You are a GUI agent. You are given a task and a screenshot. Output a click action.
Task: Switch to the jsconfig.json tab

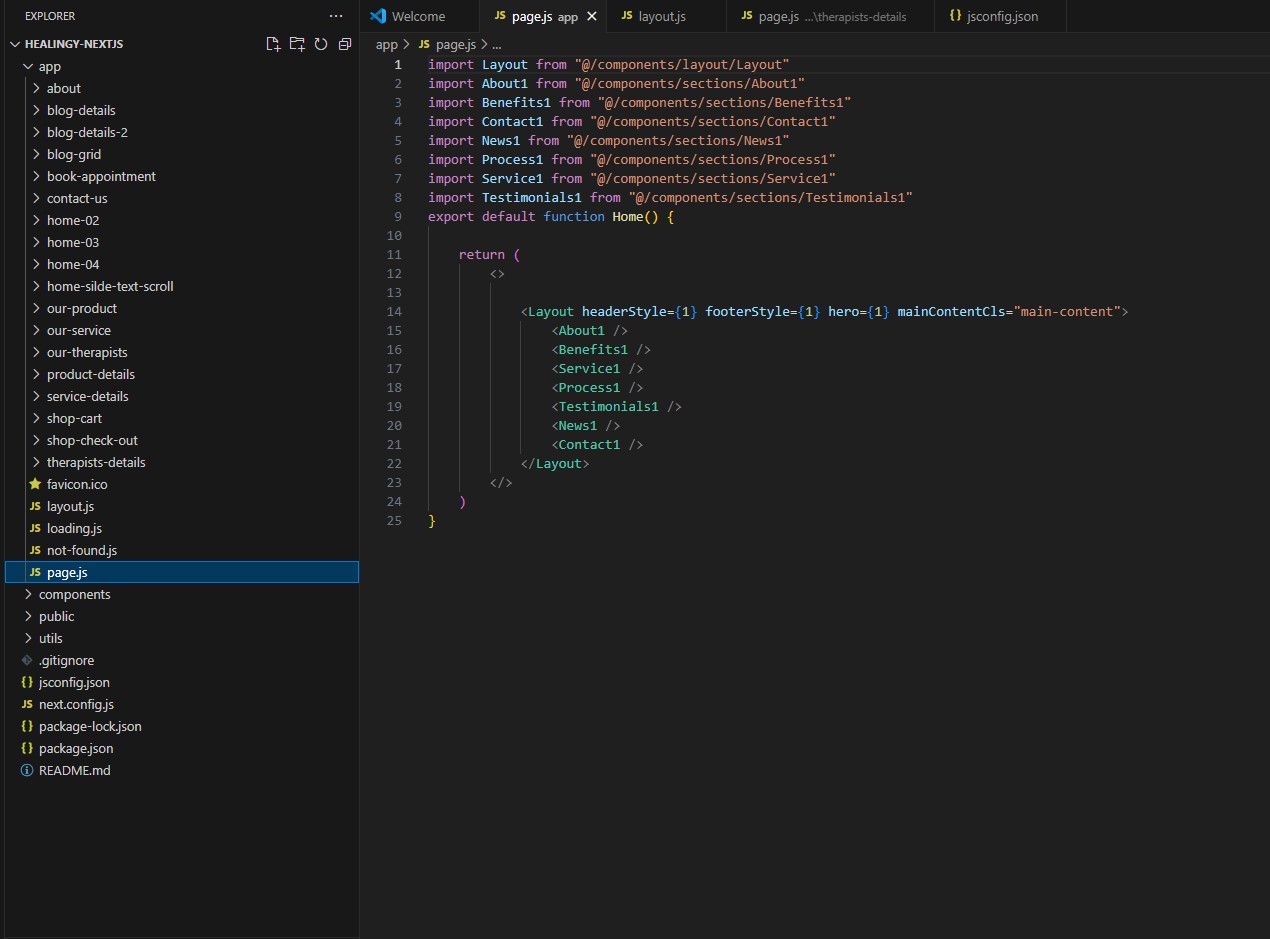1000,16
